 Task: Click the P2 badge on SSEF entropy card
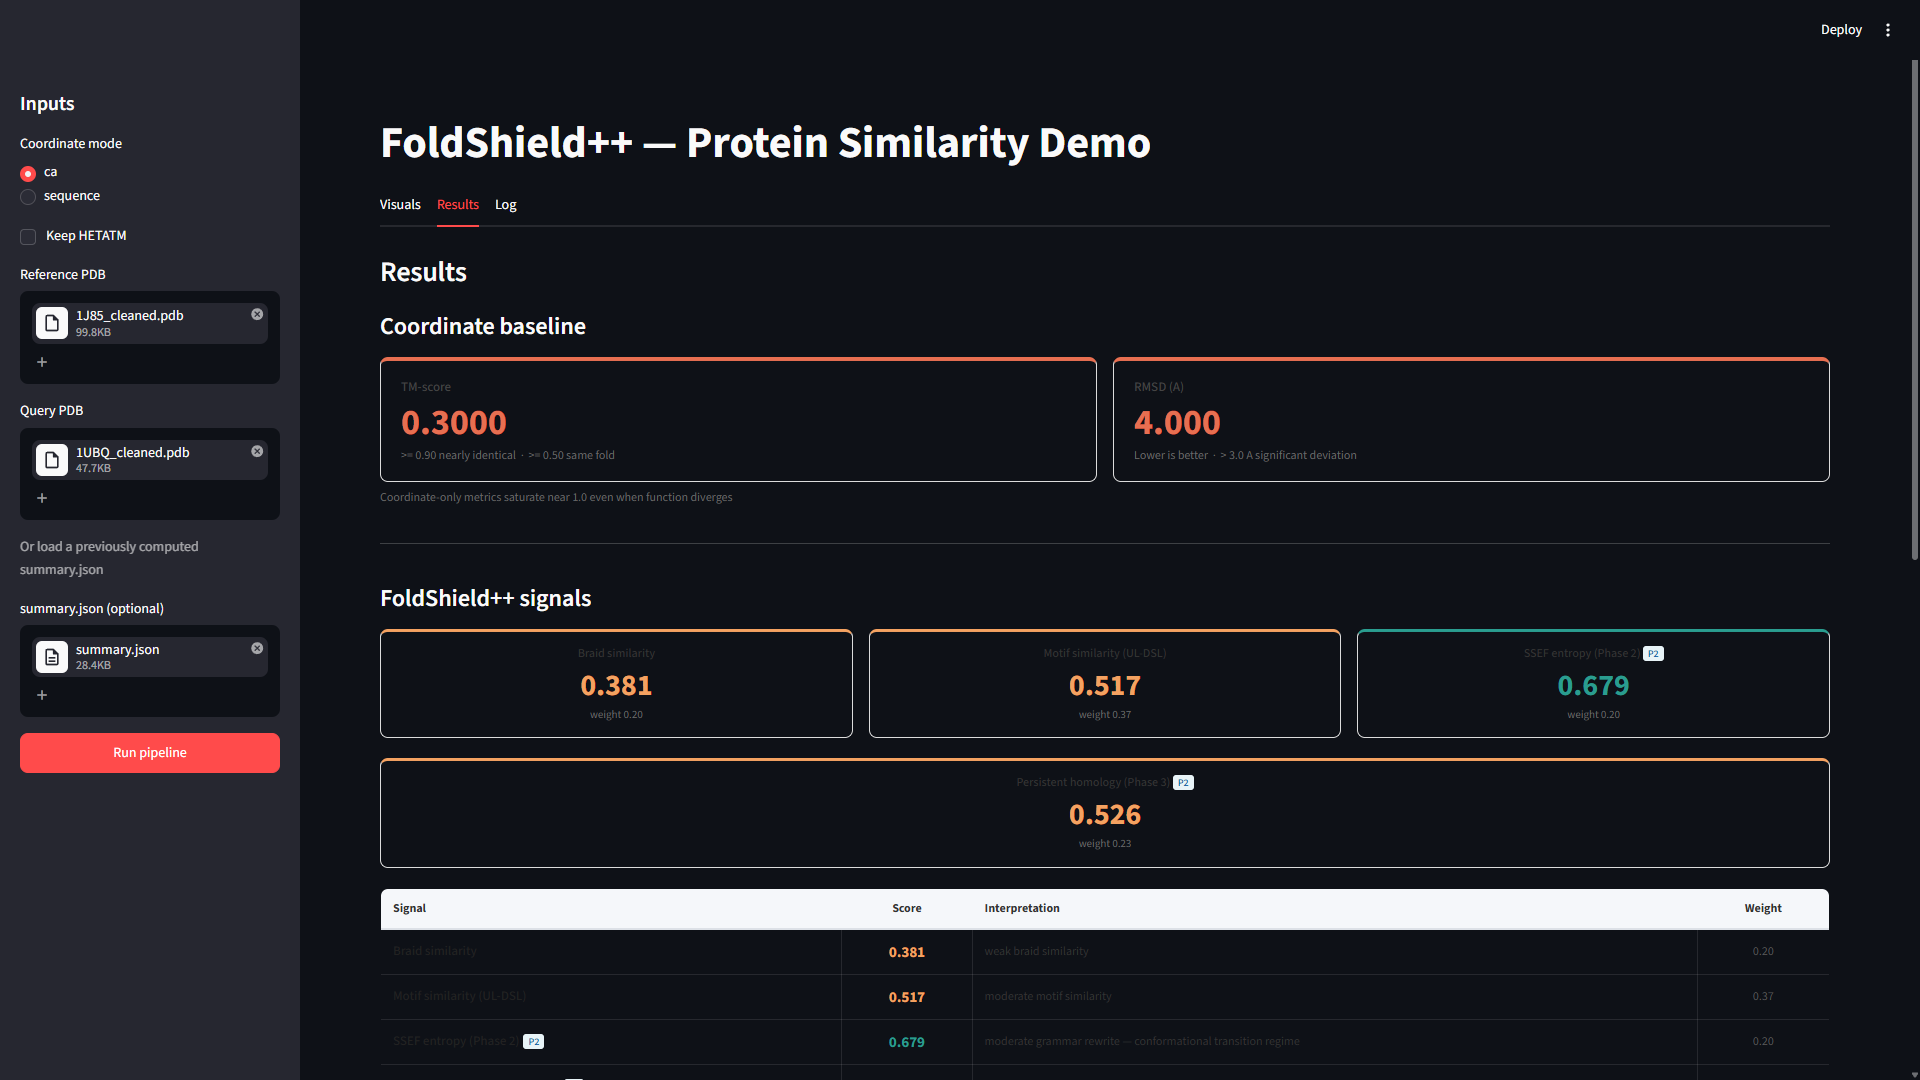[1653, 654]
